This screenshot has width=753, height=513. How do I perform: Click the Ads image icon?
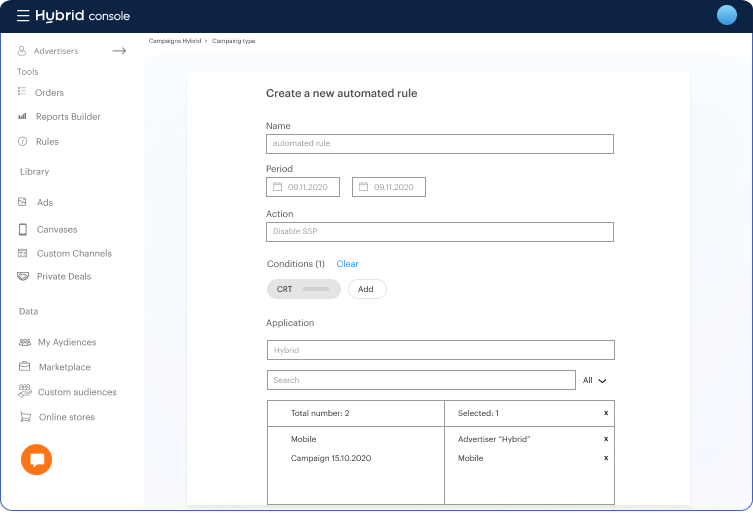tap(22, 202)
